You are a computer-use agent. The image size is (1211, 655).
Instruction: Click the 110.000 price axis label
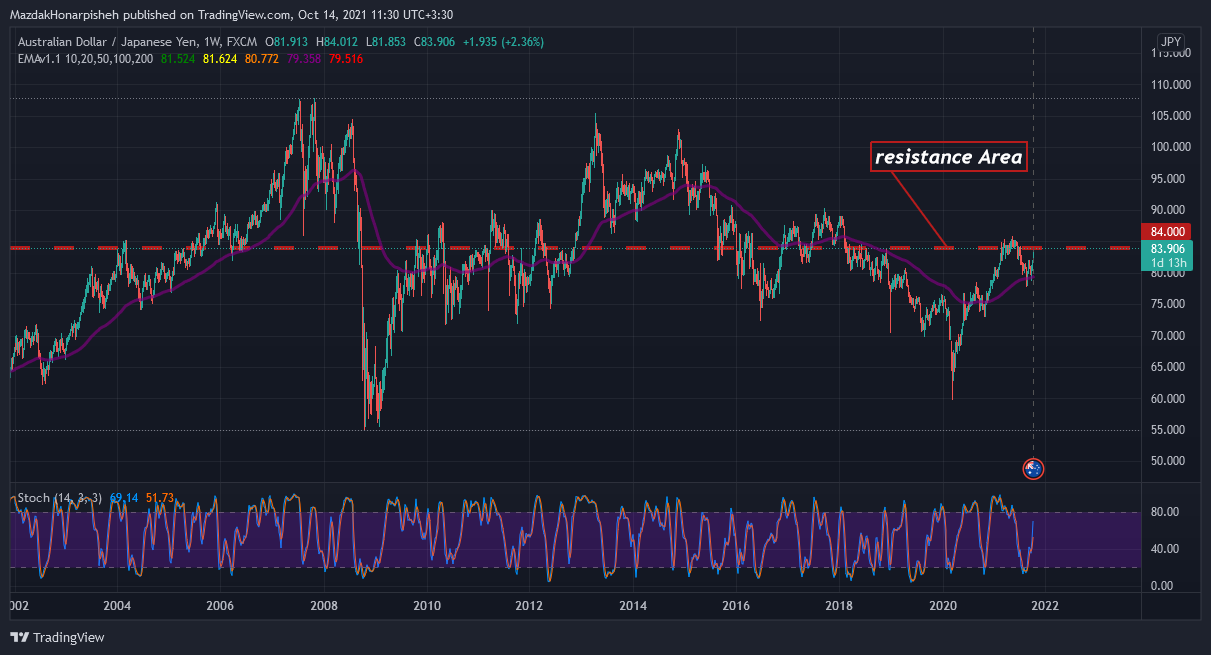coord(1170,85)
